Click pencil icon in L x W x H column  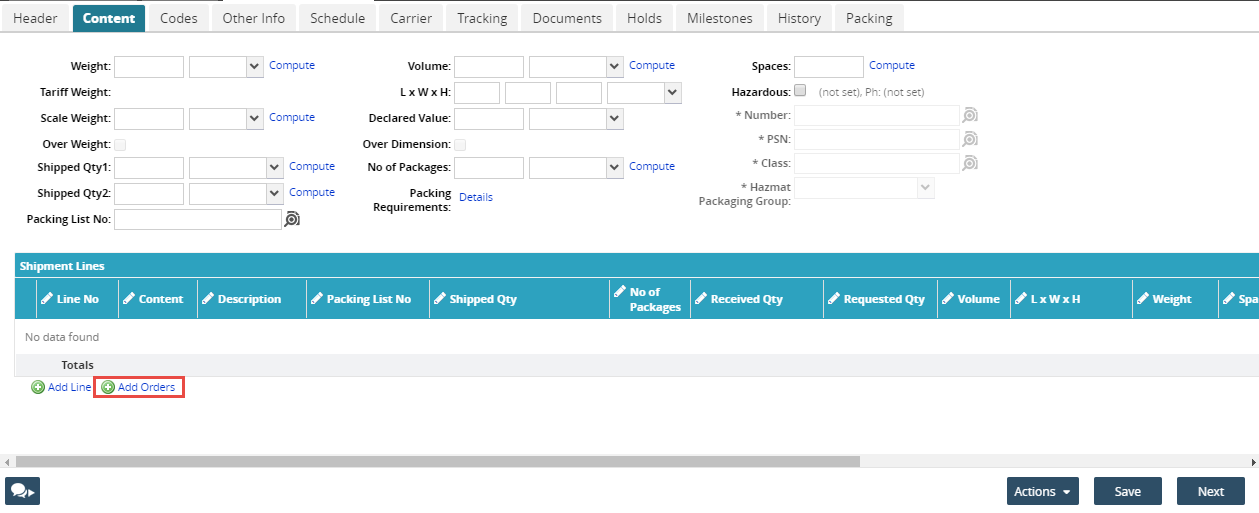[x=1020, y=298]
